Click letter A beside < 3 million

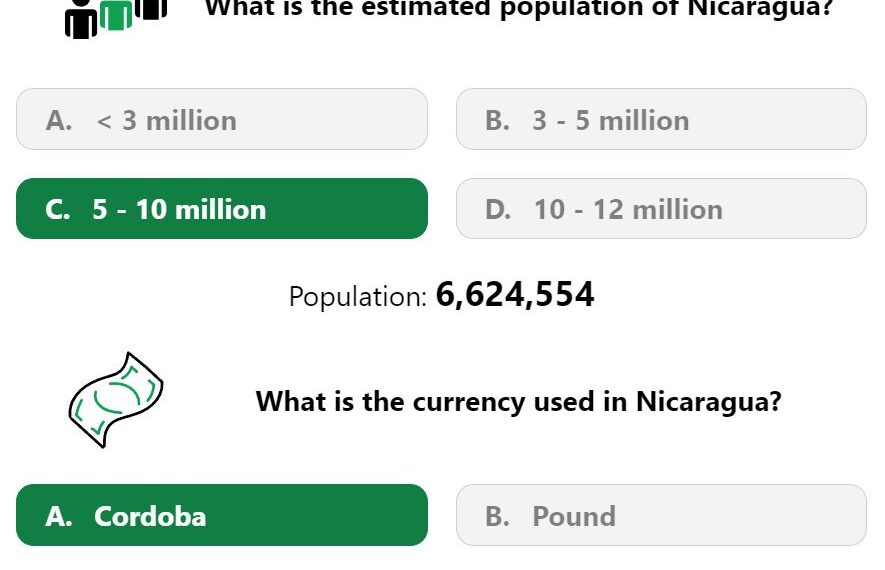click(x=59, y=120)
